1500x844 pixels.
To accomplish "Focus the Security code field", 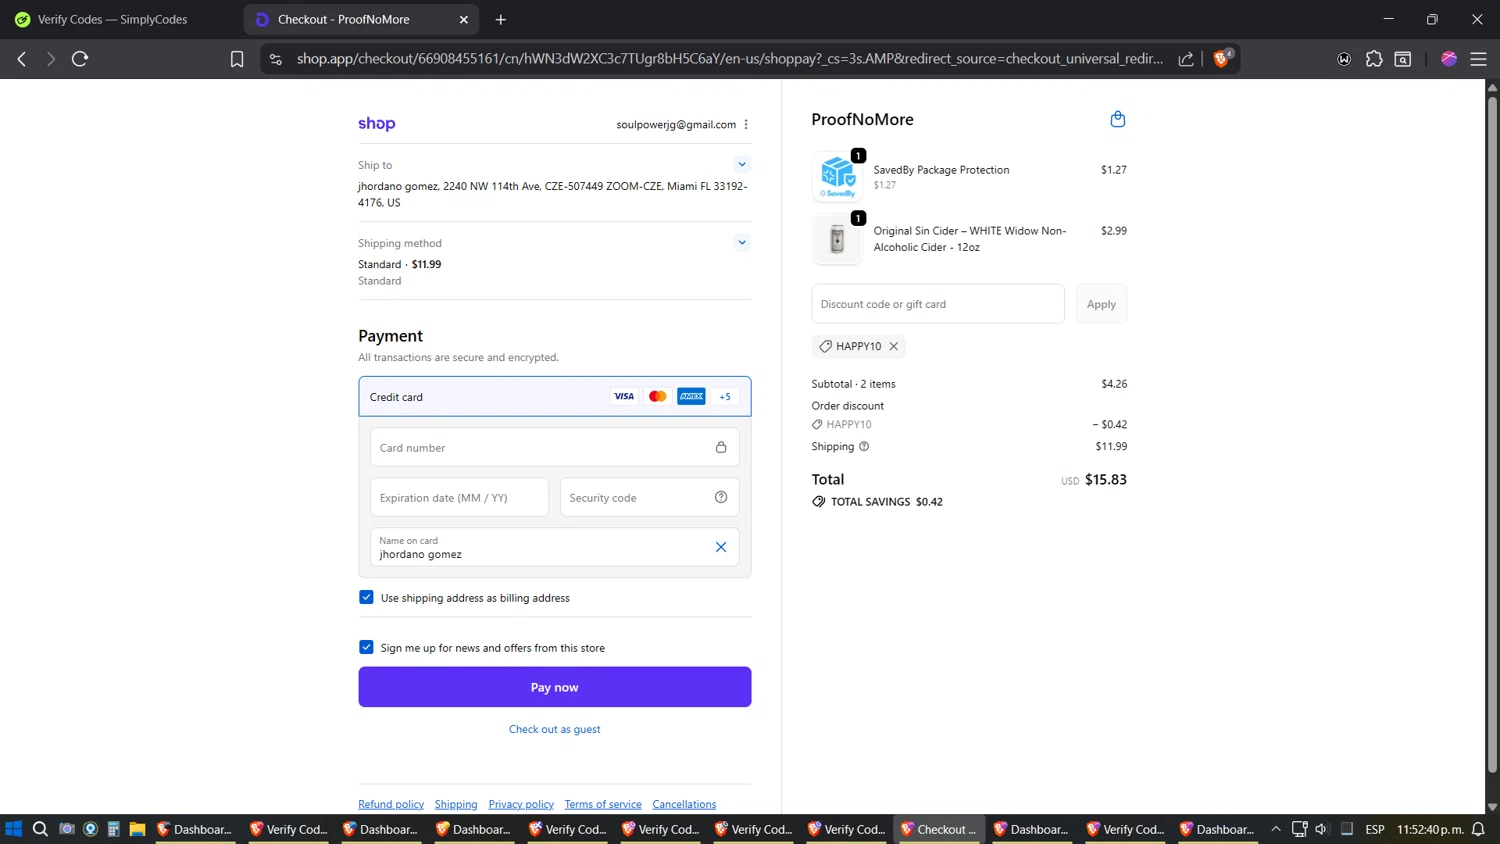I will coord(649,497).
